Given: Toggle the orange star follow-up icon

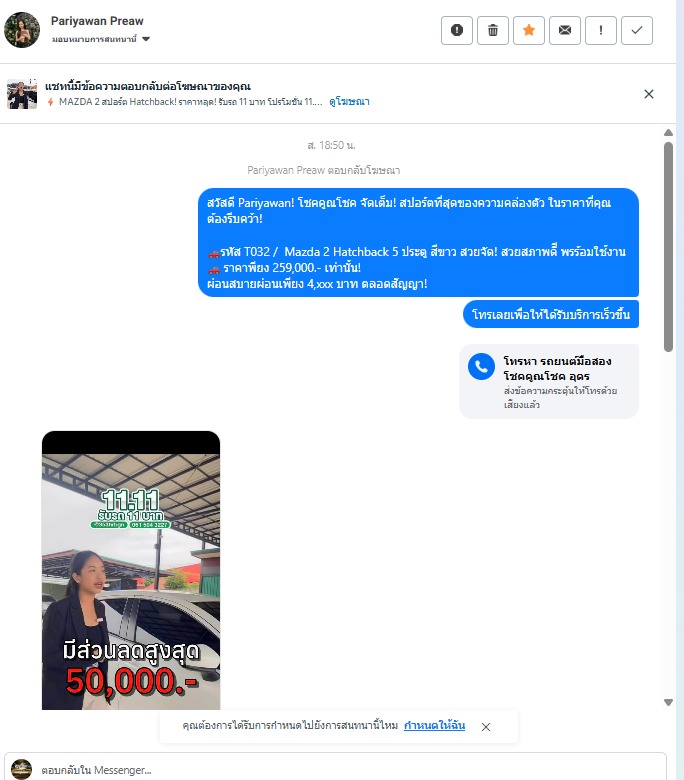Looking at the screenshot, I should (529, 30).
